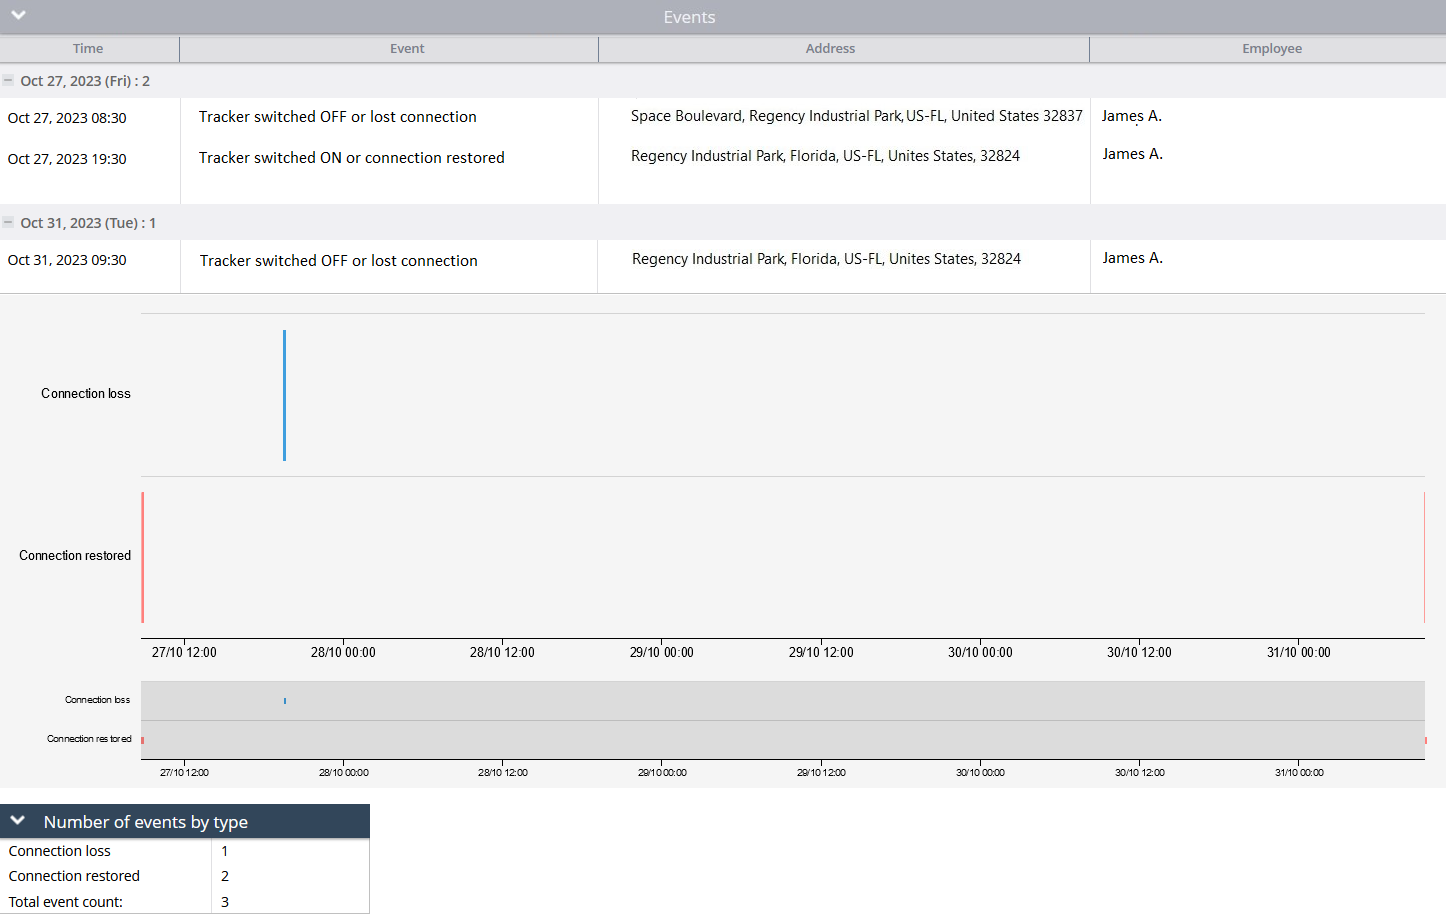This screenshot has width=1446, height=923.
Task: Click the blue Connection loss marker on chart
Action: pos(284,395)
